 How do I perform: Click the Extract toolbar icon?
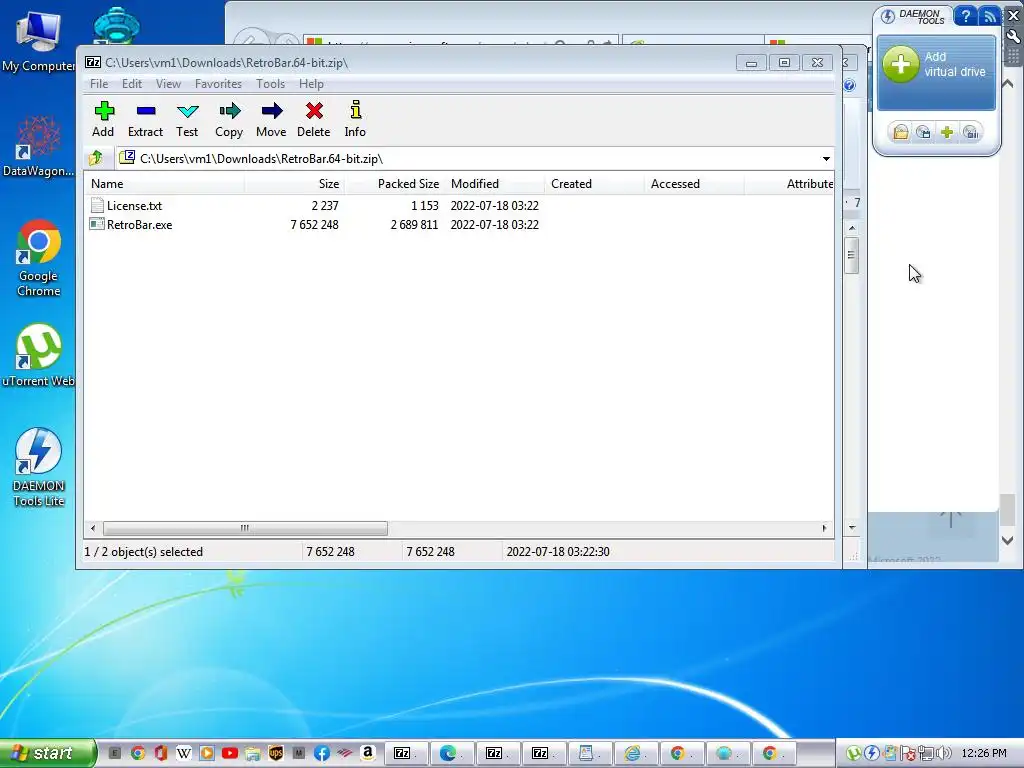145,119
